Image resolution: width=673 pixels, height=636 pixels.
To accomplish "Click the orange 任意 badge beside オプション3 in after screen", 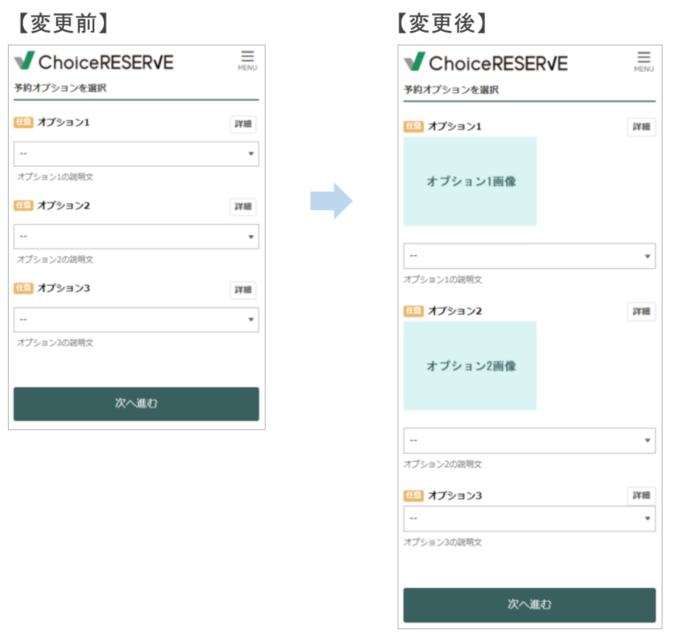I will tap(414, 496).
